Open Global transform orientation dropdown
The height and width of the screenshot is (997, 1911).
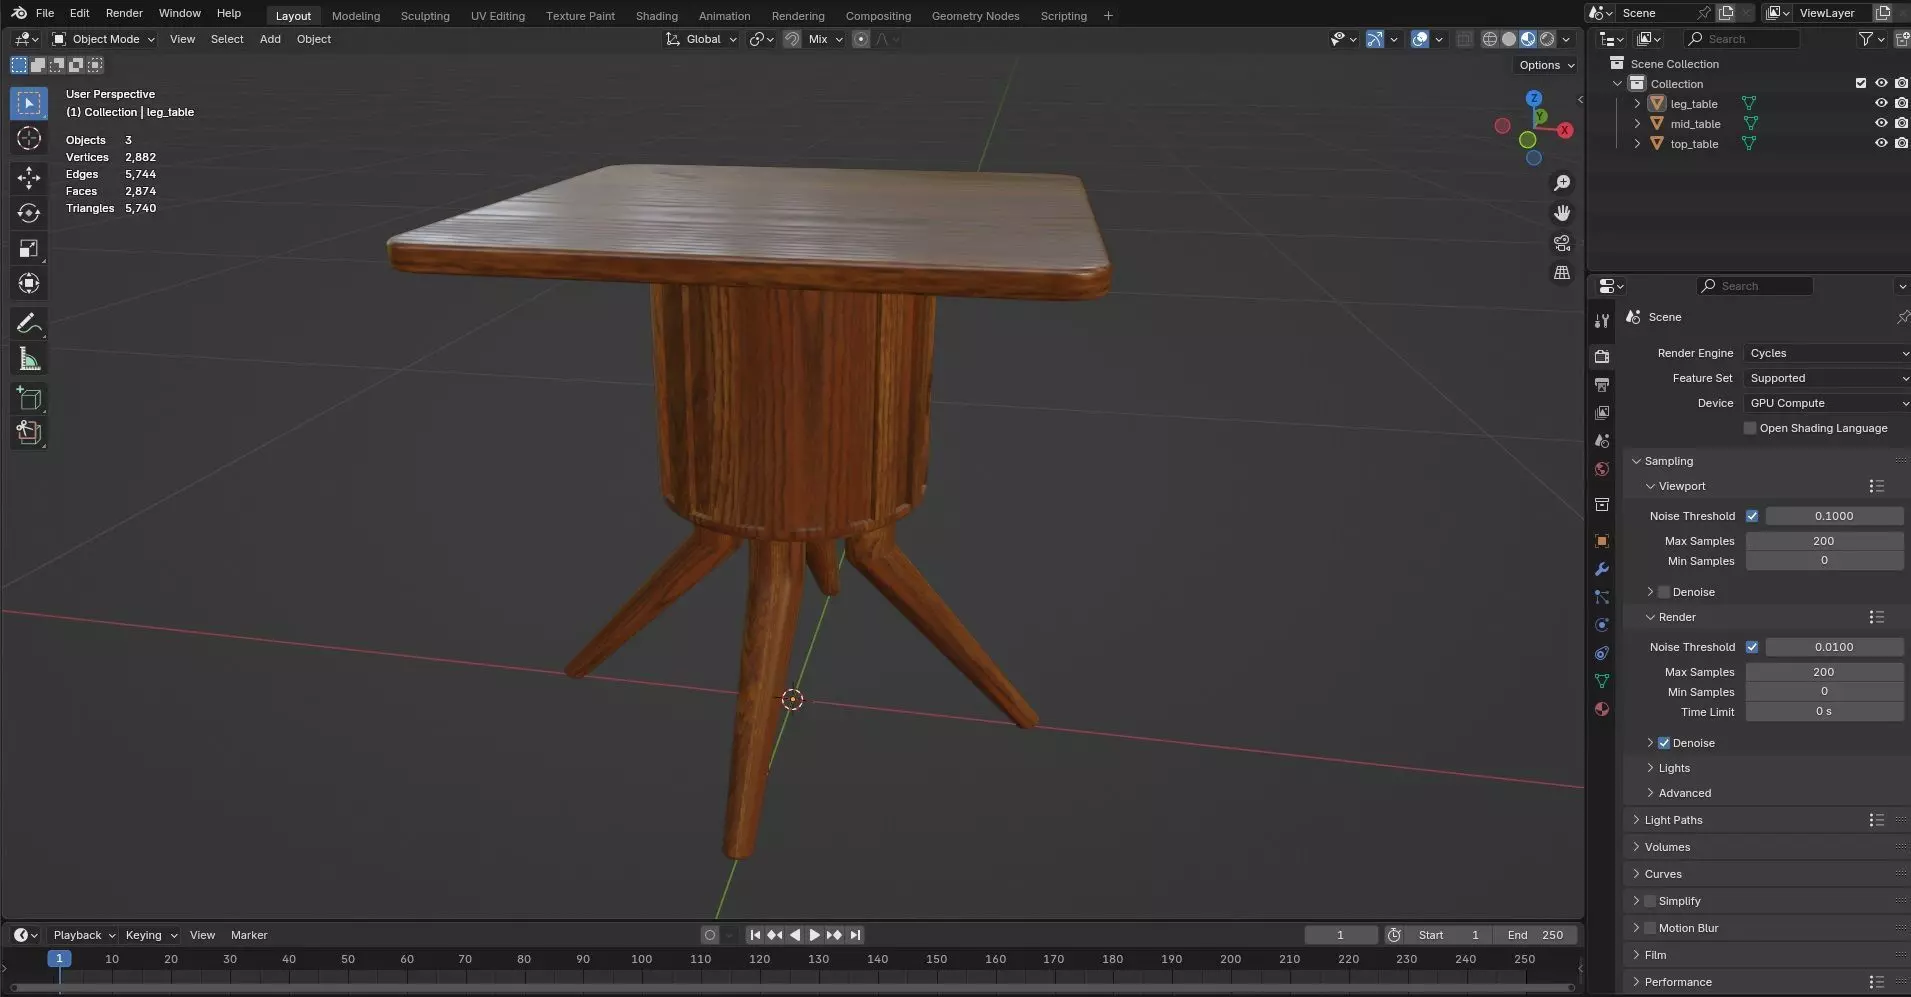[702, 39]
